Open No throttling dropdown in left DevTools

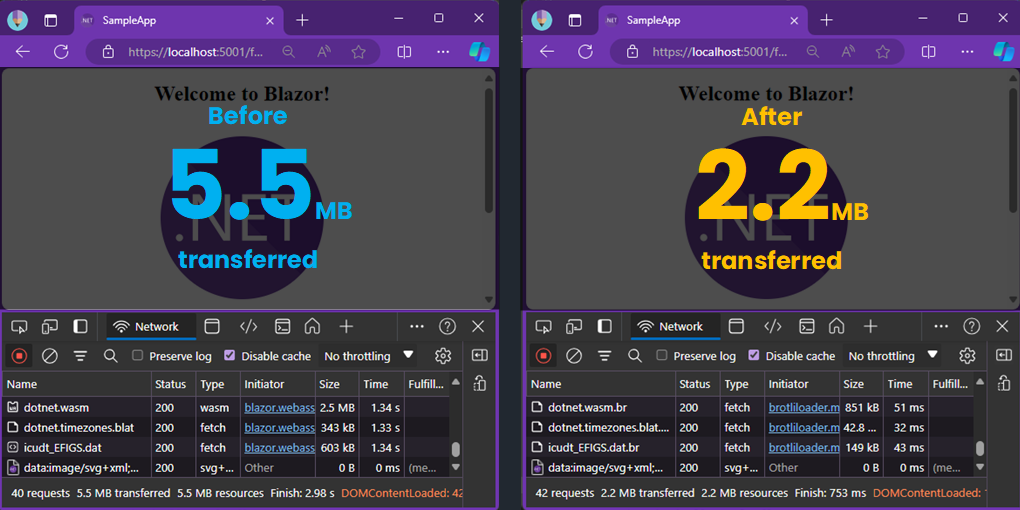369,356
